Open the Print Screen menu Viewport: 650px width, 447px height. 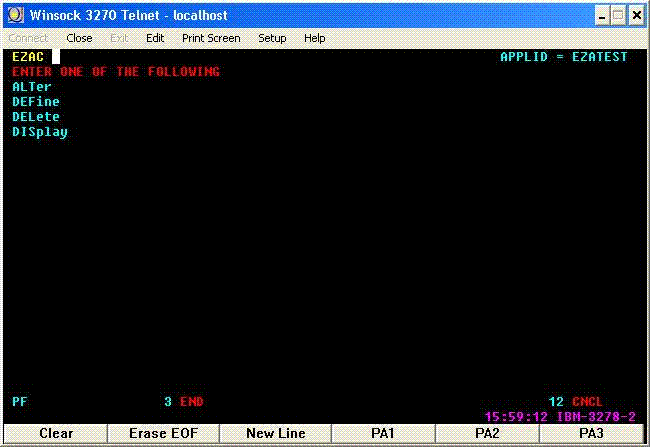(x=211, y=38)
